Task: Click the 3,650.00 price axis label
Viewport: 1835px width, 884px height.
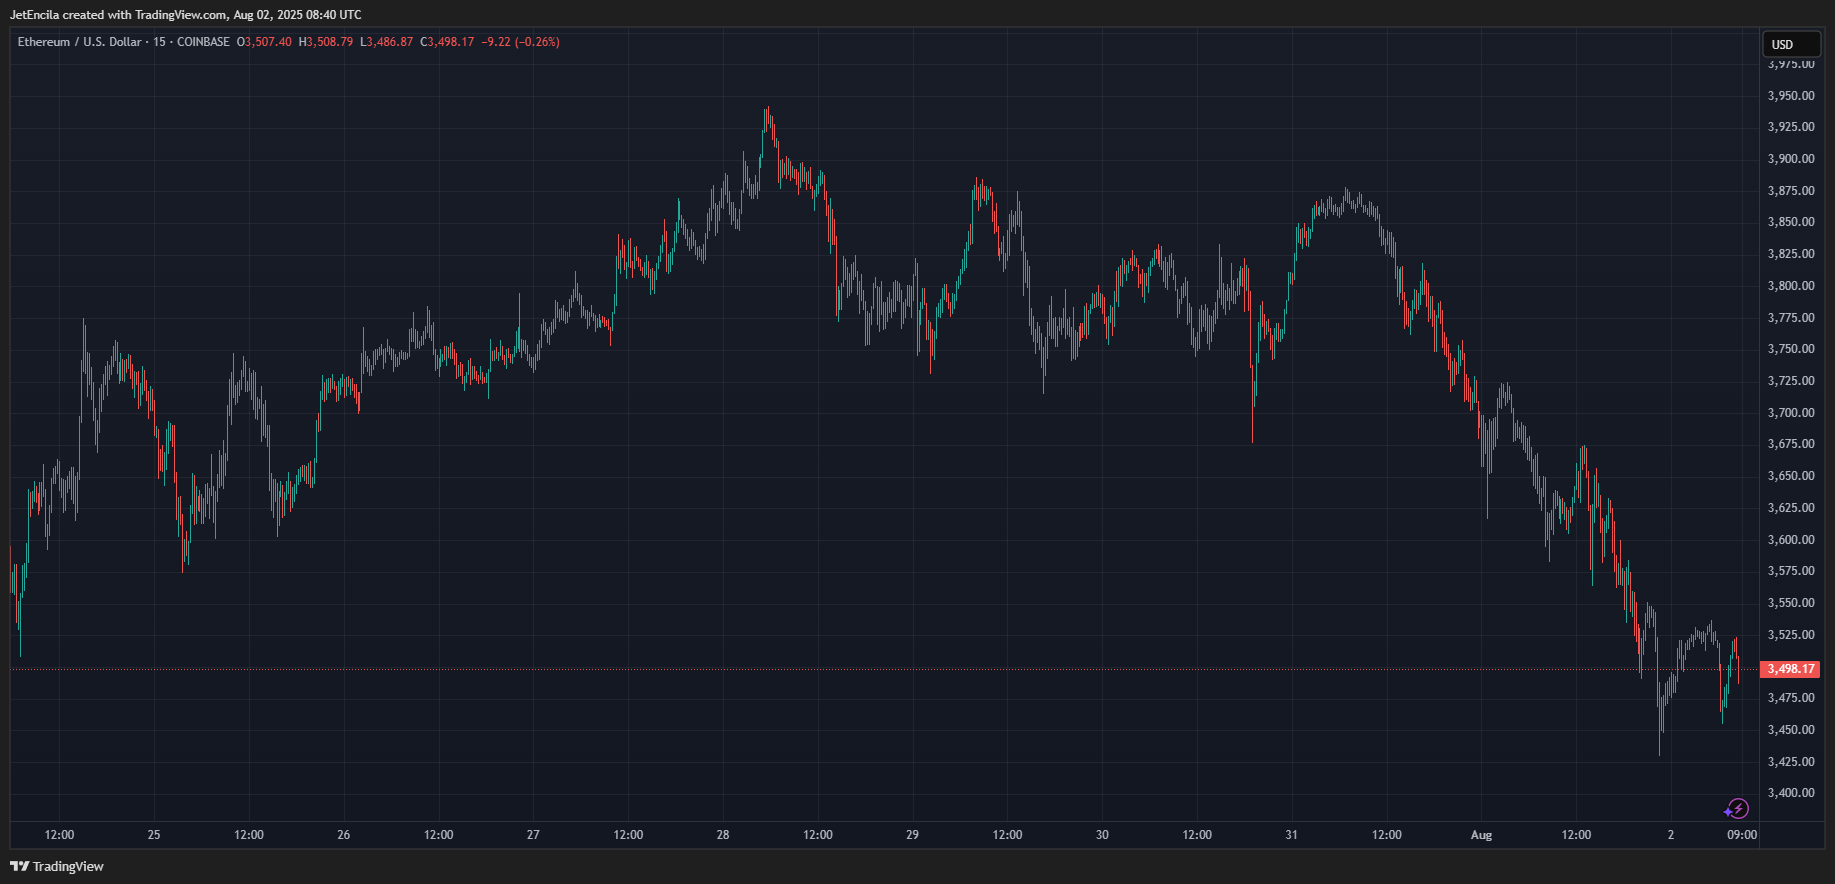Action: tap(1791, 476)
